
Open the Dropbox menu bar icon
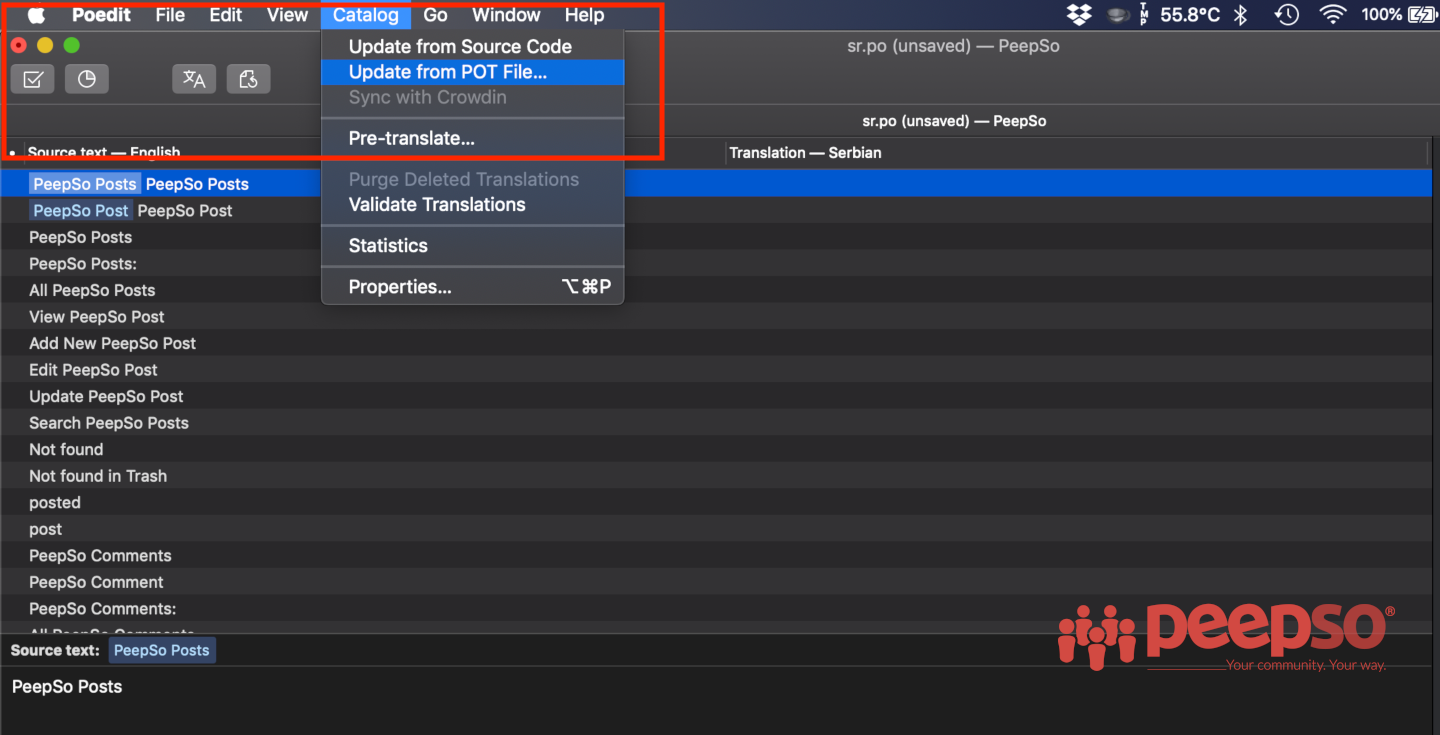click(1079, 15)
